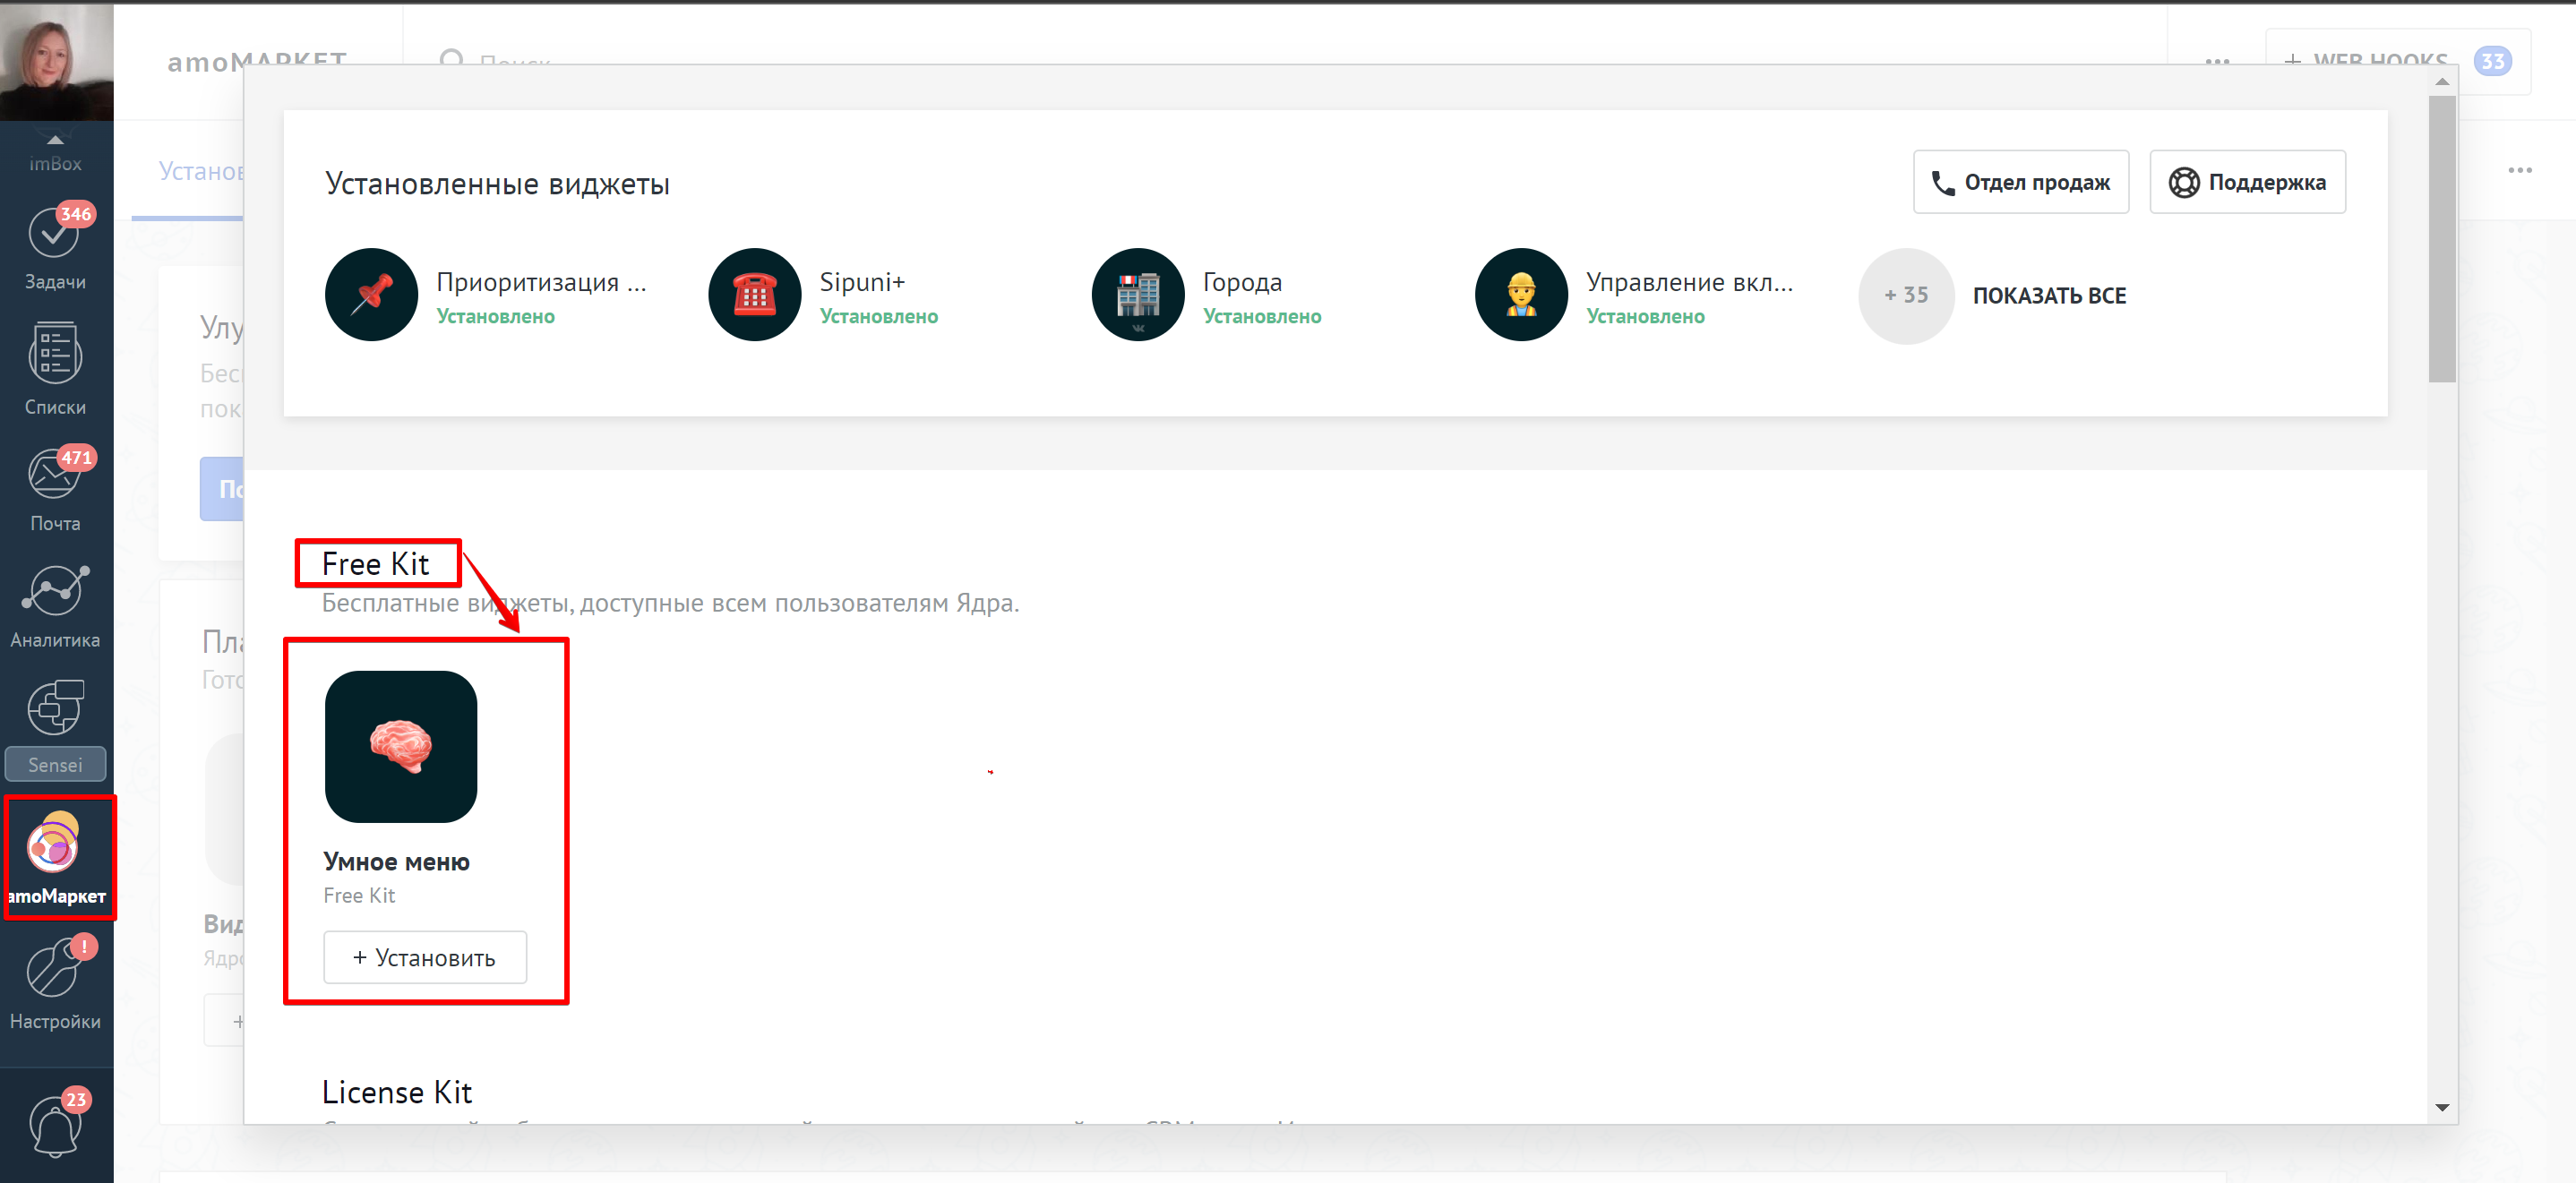Click the user profile avatar photo
2576x1183 pixels.
coord(57,62)
